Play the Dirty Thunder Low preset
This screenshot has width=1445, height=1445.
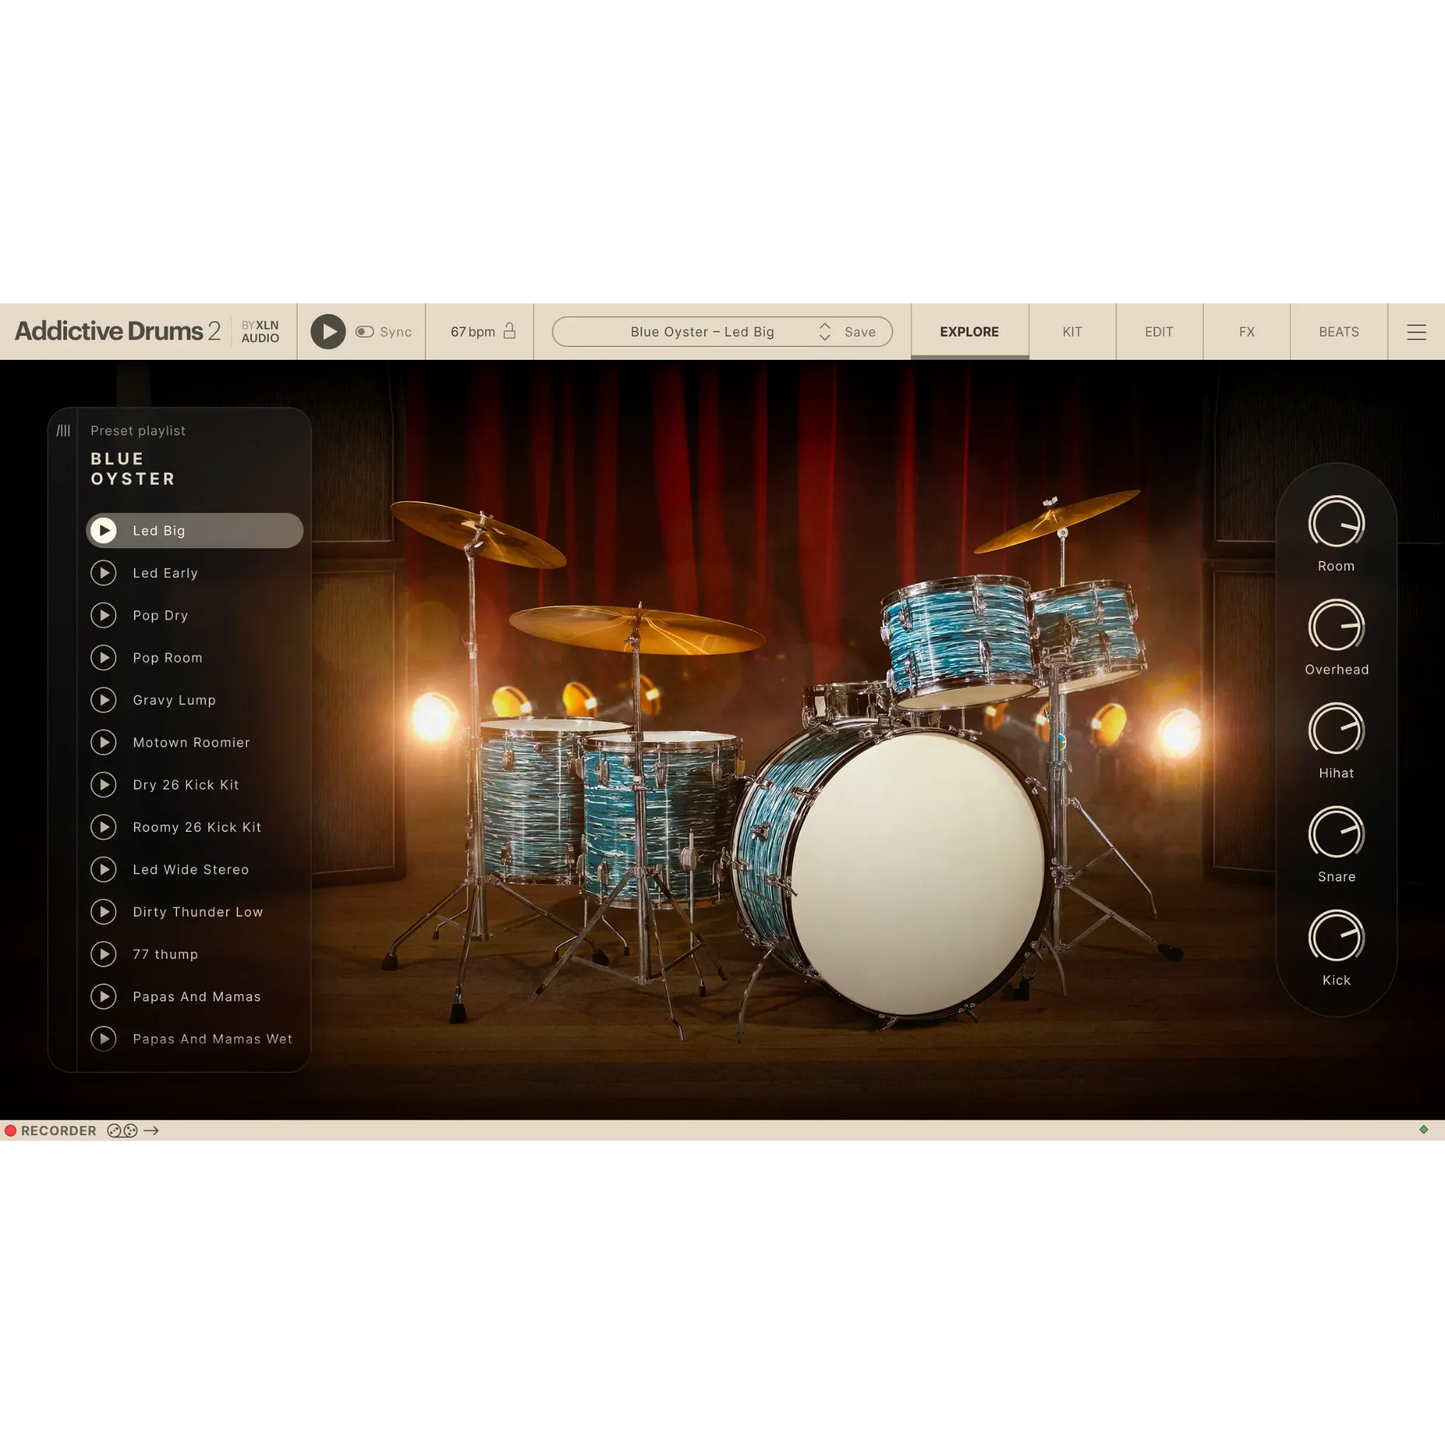pyautogui.click(x=104, y=912)
